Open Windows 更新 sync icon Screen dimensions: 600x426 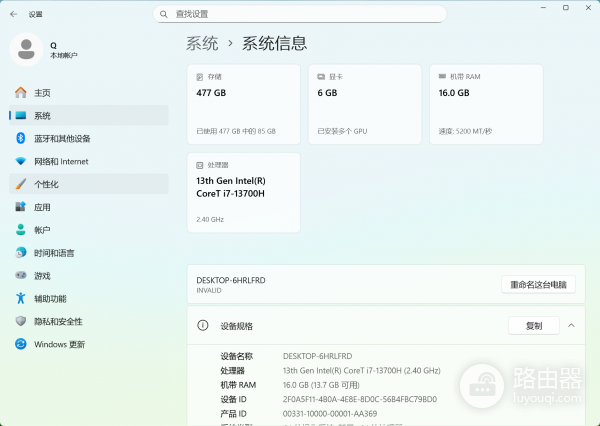point(21,344)
